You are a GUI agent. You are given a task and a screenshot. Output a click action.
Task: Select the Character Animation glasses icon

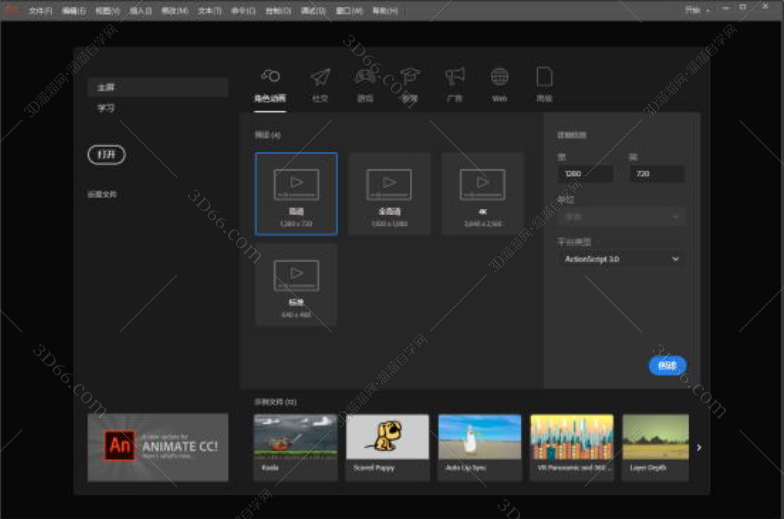(269, 77)
